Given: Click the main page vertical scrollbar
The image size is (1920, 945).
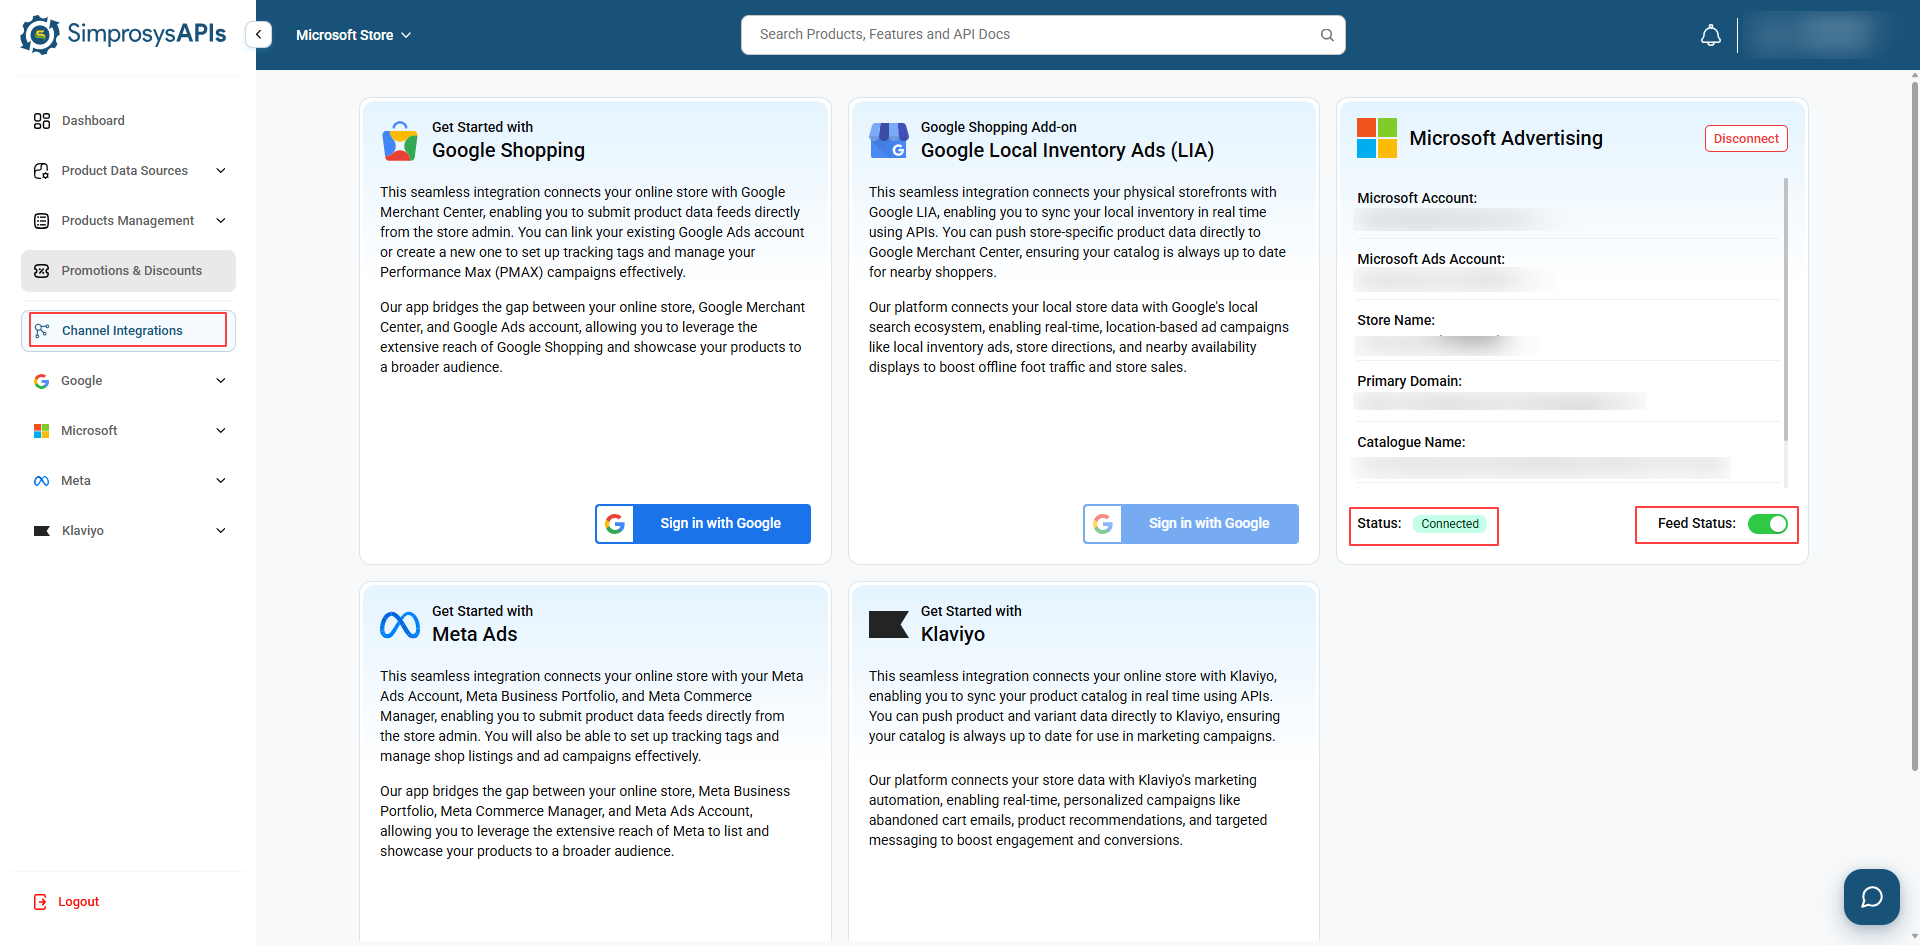Looking at the screenshot, I should (x=1914, y=425).
